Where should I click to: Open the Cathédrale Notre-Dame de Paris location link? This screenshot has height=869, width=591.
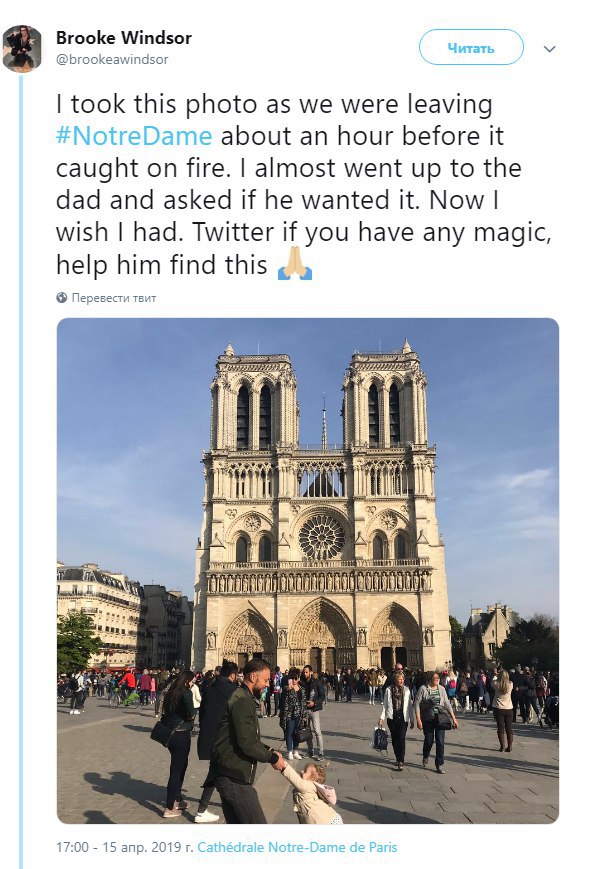click(297, 847)
